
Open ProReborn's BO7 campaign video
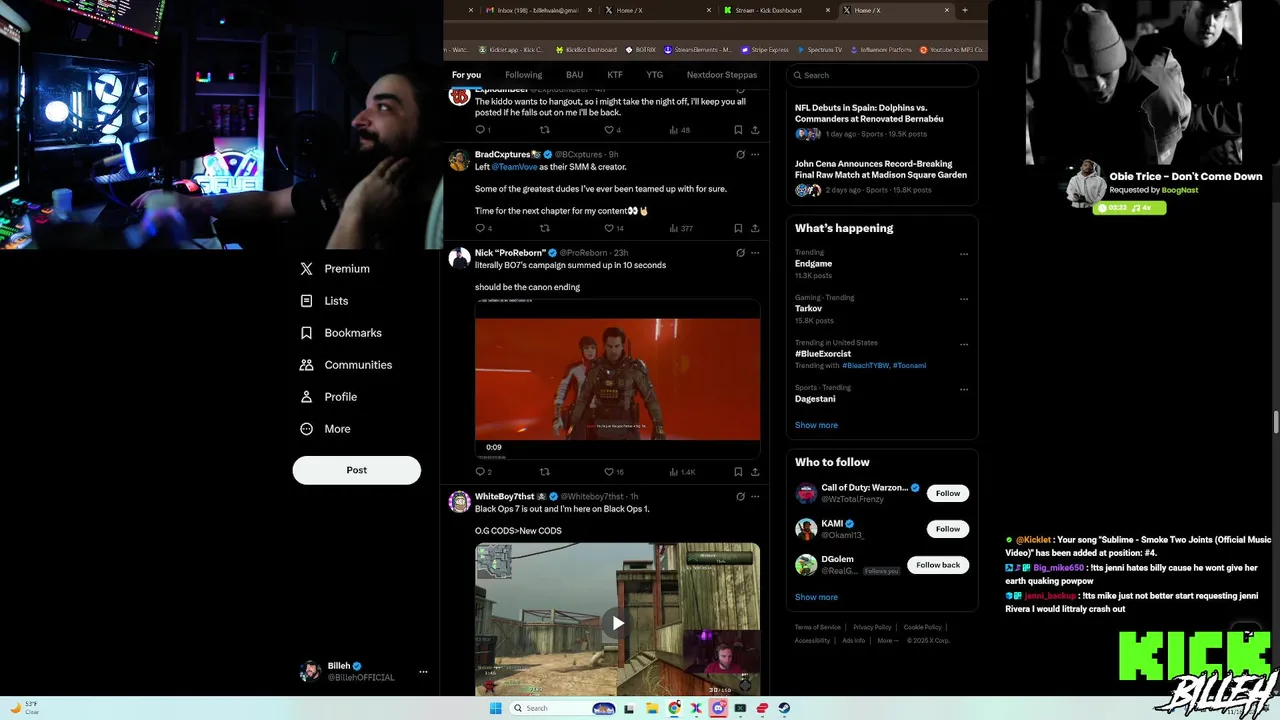(617, 379)
